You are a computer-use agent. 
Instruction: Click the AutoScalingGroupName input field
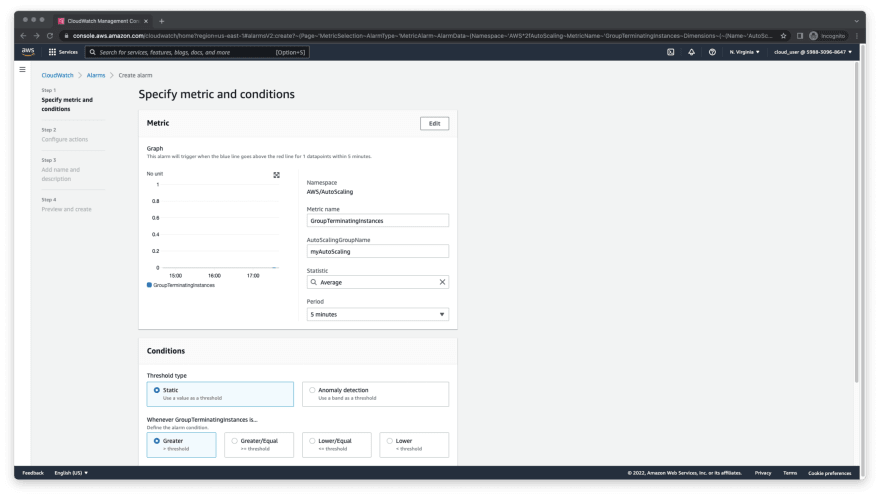coord(378,251)
